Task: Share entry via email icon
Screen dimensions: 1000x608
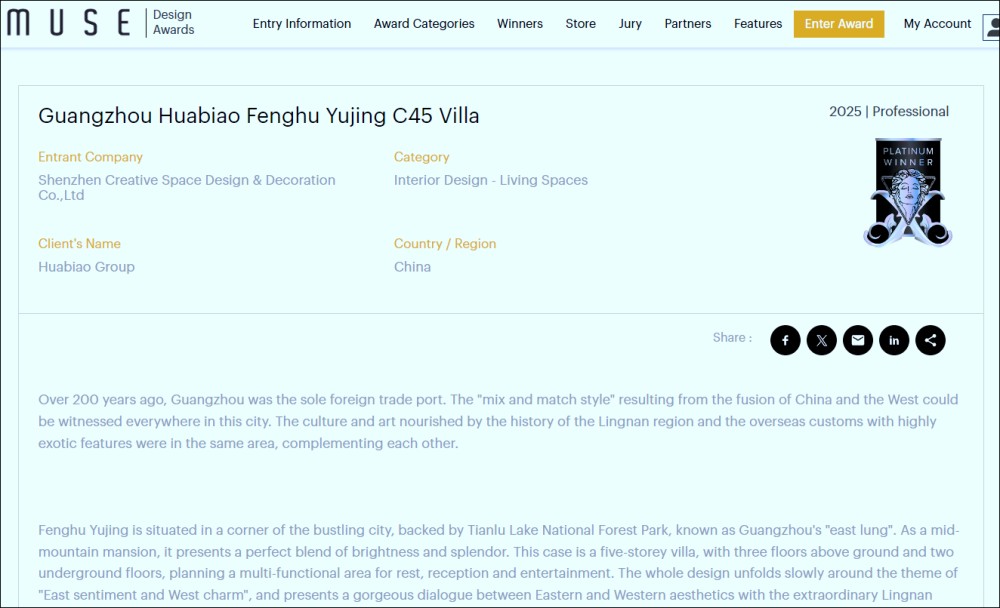Action: (x=857, y=340)
